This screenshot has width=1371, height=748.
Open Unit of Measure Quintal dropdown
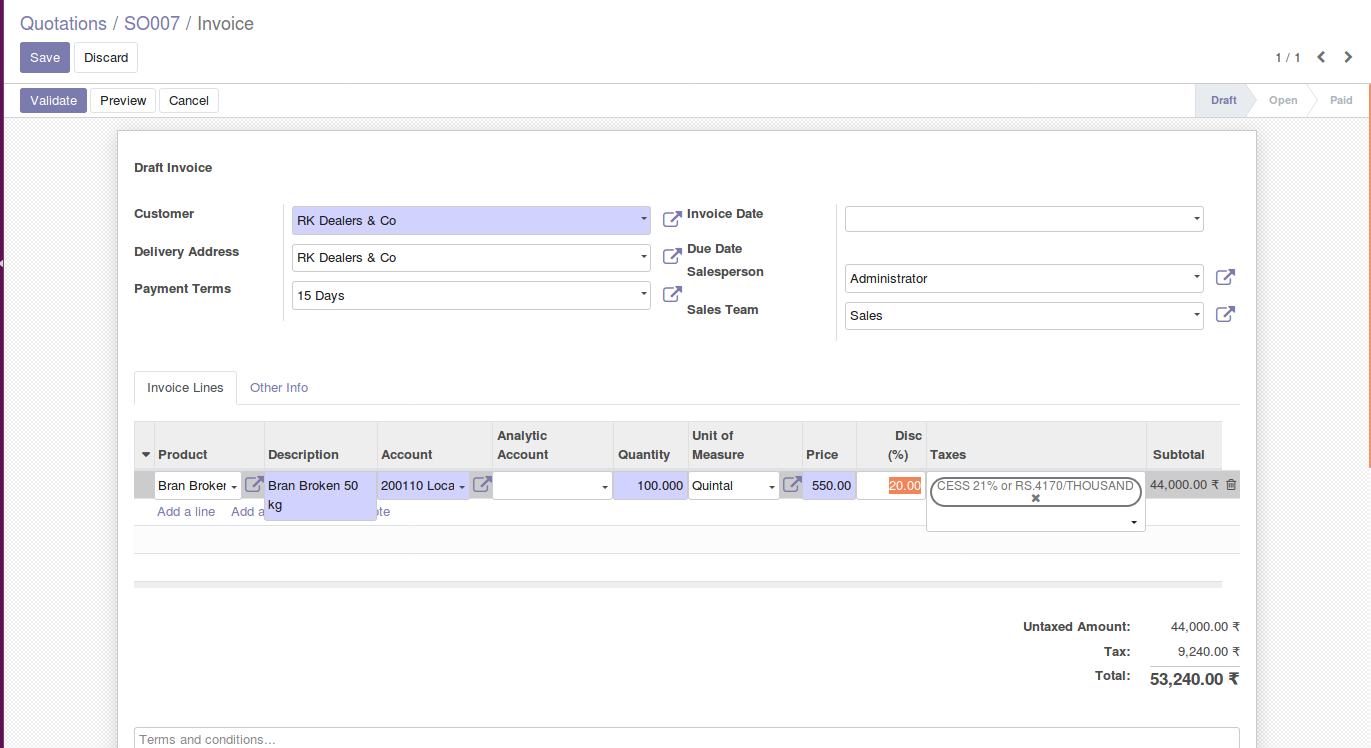click(772, 487)
